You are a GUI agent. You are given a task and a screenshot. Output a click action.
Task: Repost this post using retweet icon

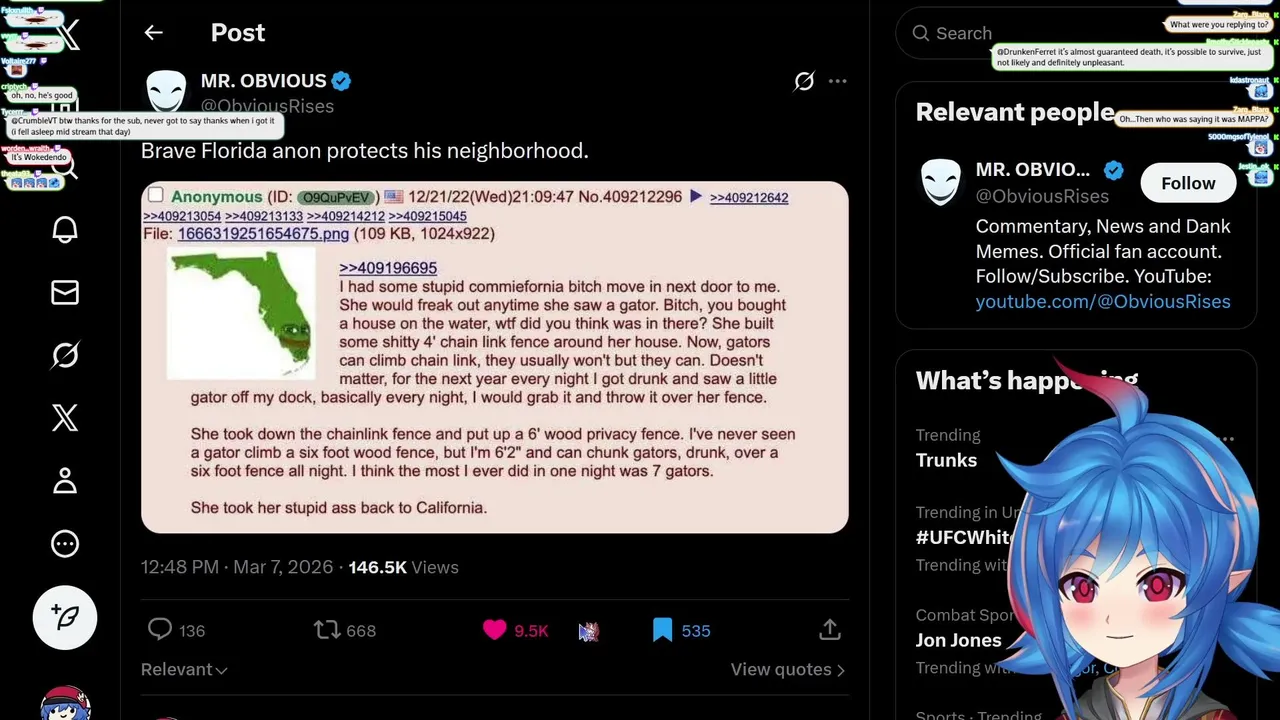327,630
